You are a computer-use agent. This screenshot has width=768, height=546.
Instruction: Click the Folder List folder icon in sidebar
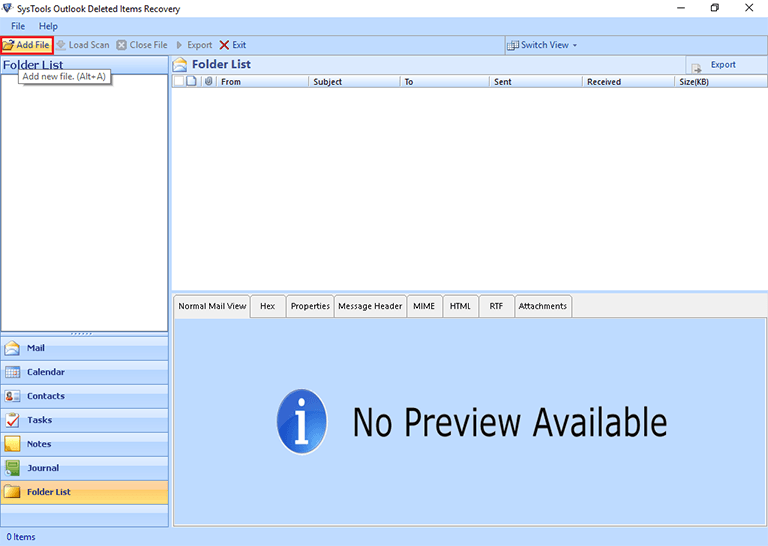(12, 492)
